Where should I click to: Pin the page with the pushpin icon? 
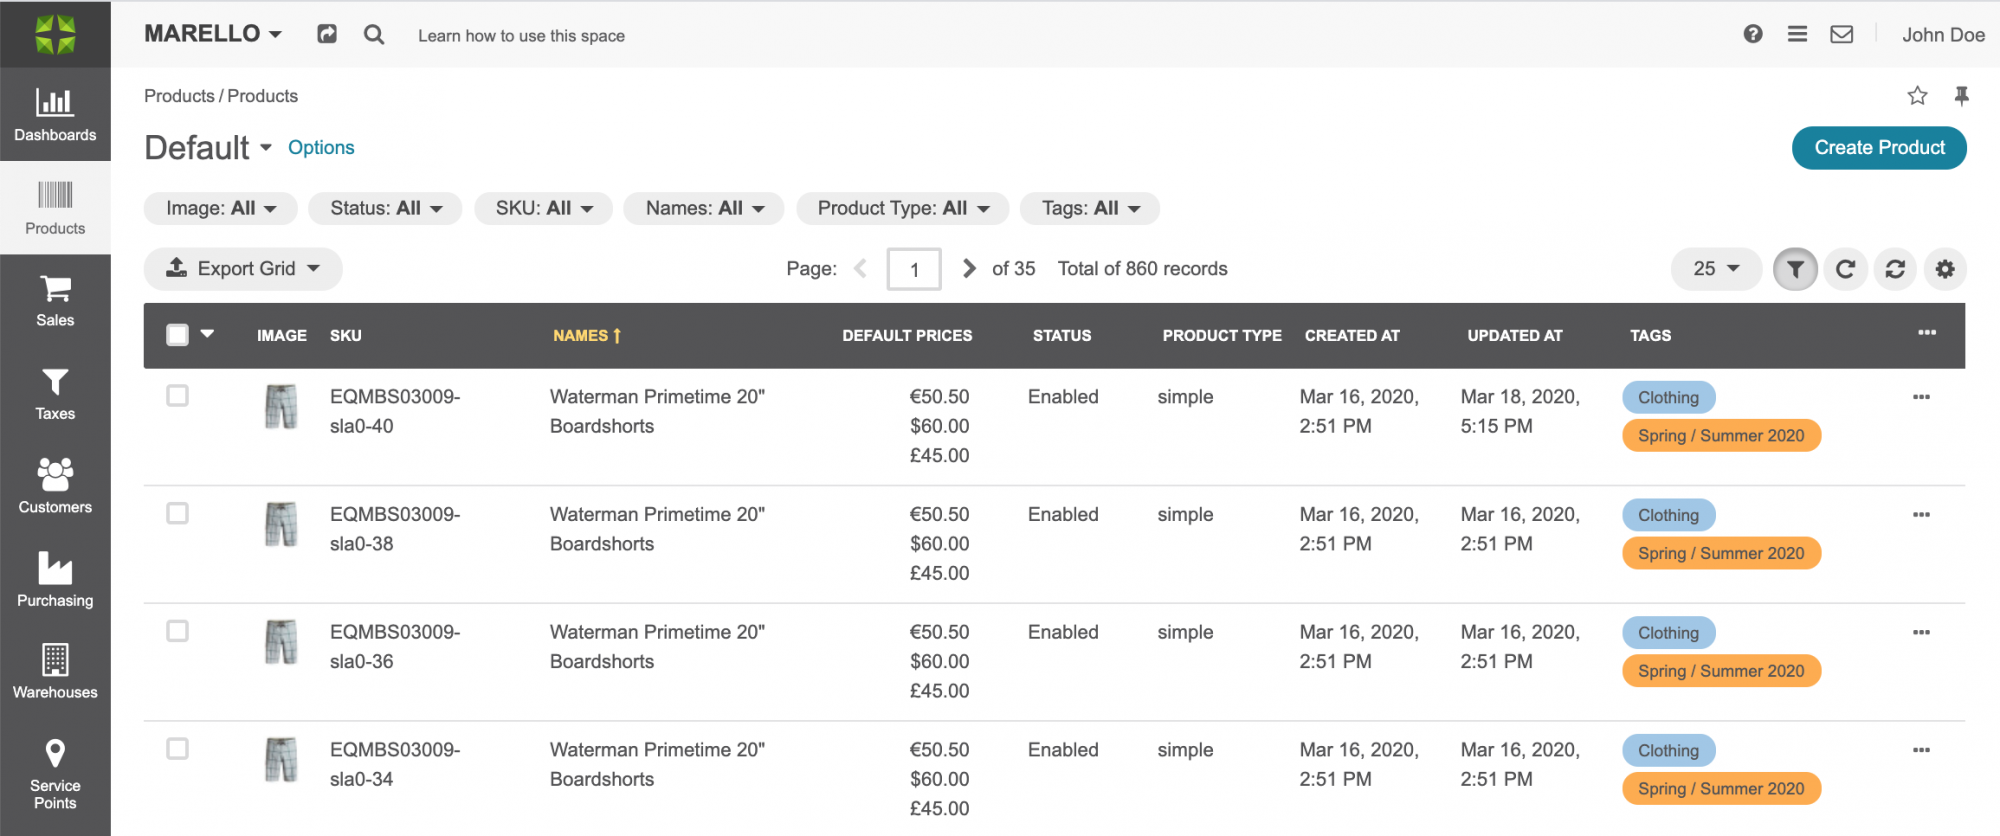[1961, 96]
